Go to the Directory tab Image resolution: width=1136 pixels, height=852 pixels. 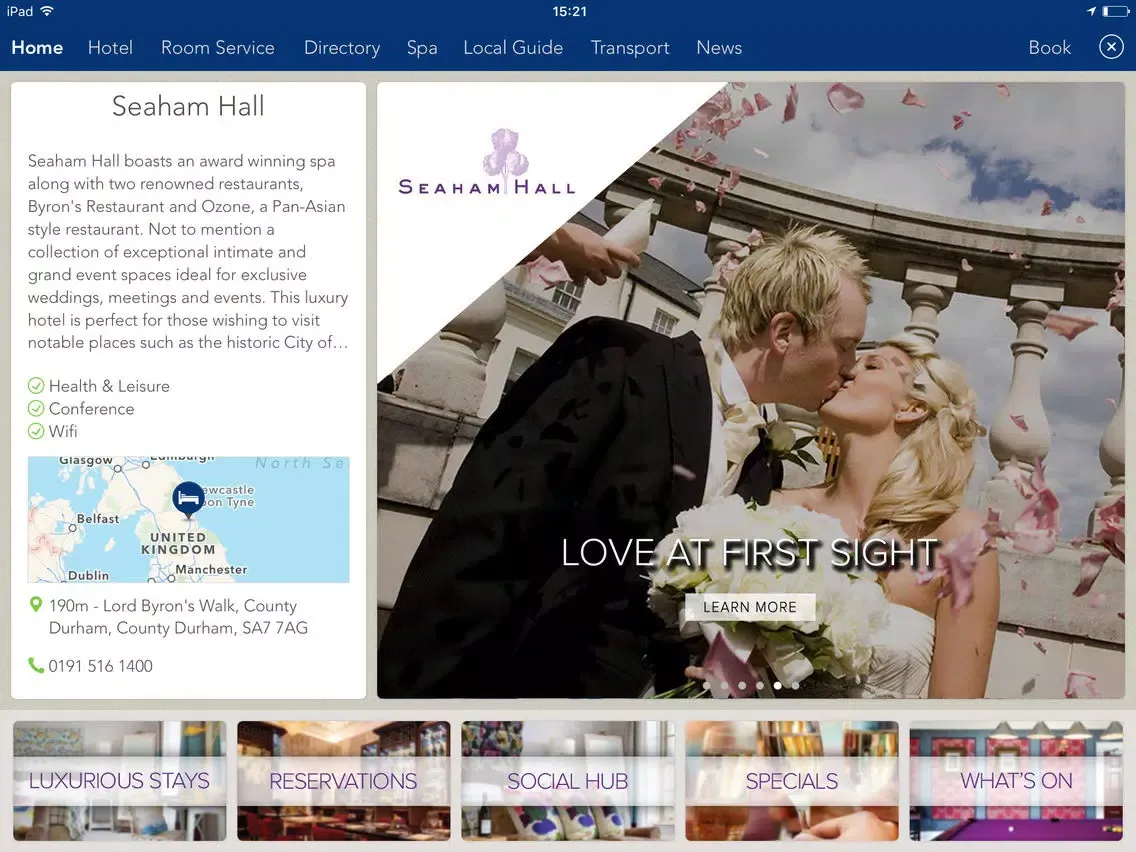click(342, 48)
